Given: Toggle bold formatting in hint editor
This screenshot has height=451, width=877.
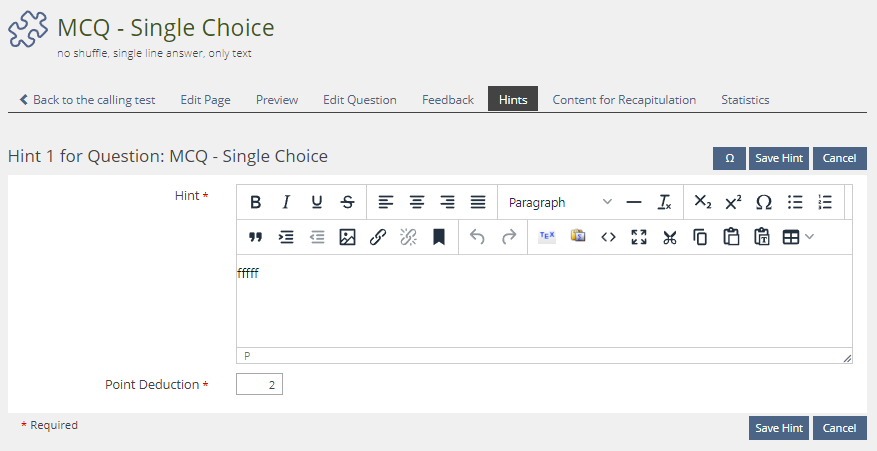Looking at the screenshot, I should coord(256,202).
